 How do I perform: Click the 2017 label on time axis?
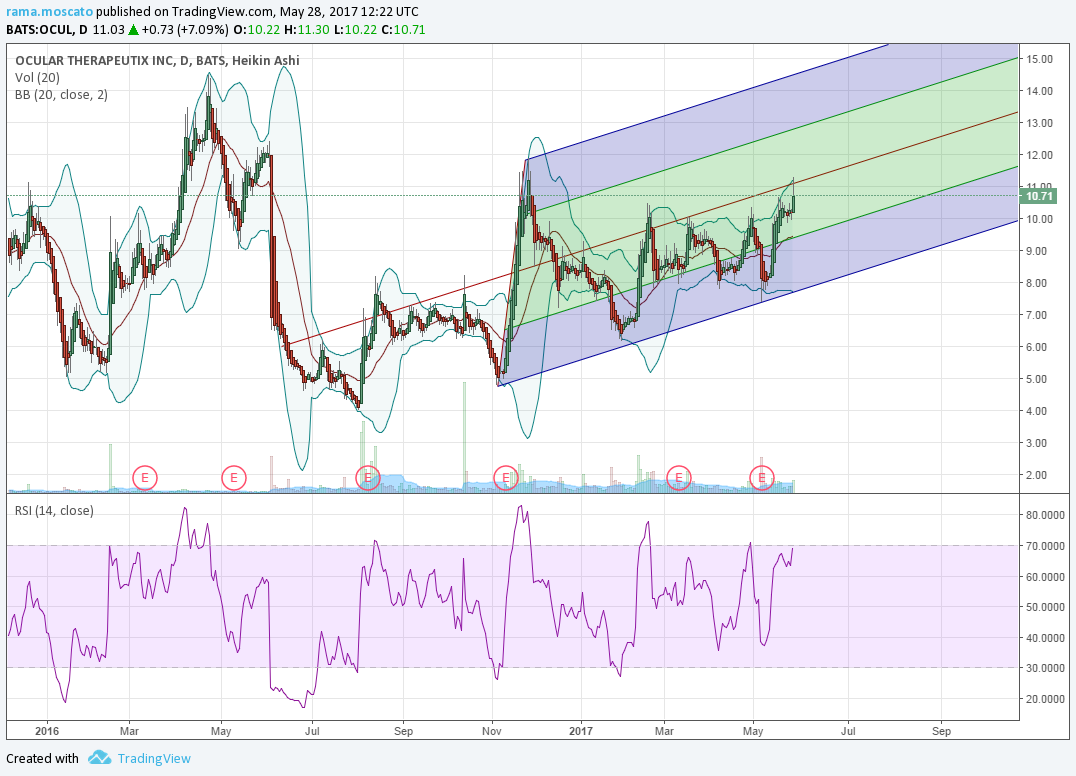(581, 731)
